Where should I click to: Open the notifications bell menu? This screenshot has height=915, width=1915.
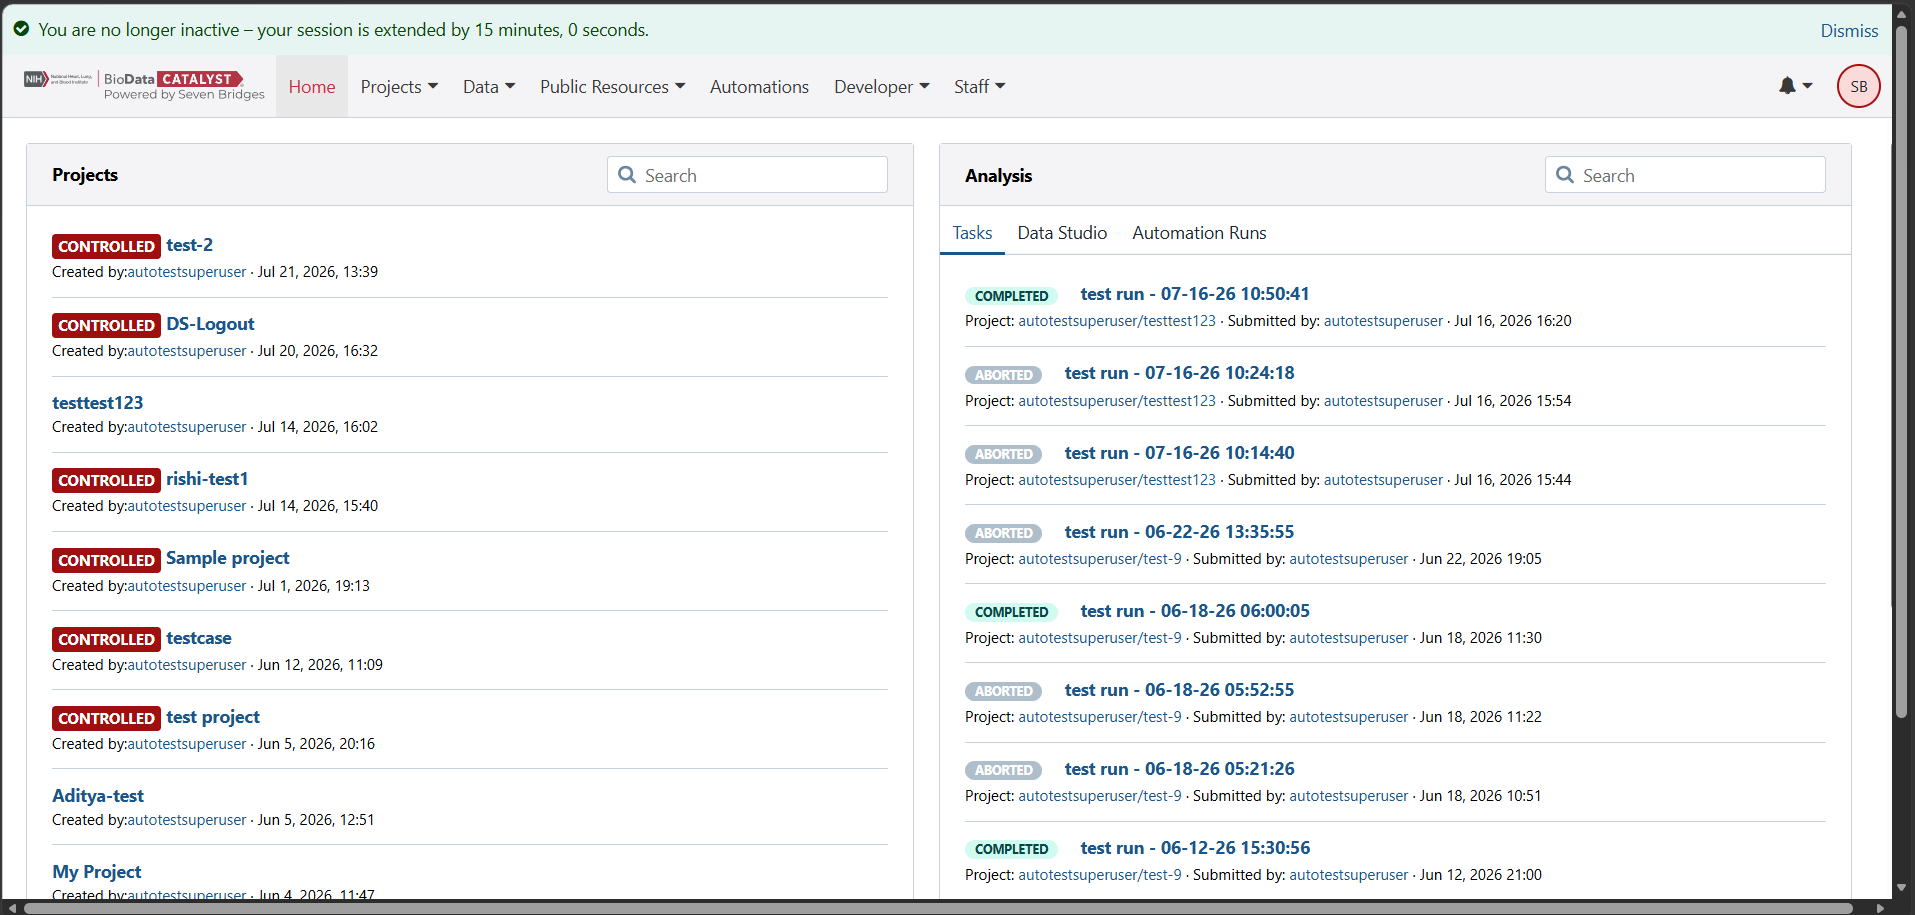click(1795, 86)
